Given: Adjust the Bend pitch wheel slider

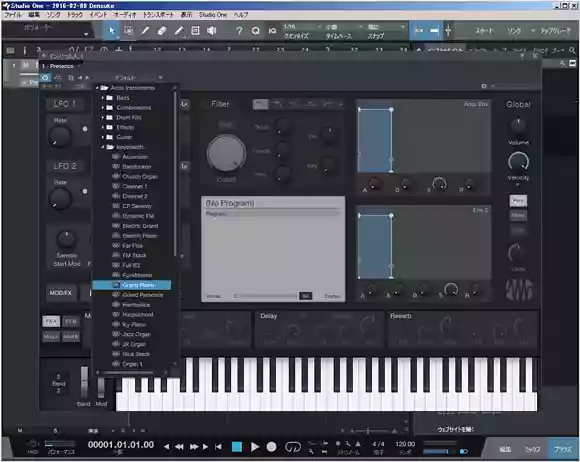Looking at the screenshot, I should 84,382.
